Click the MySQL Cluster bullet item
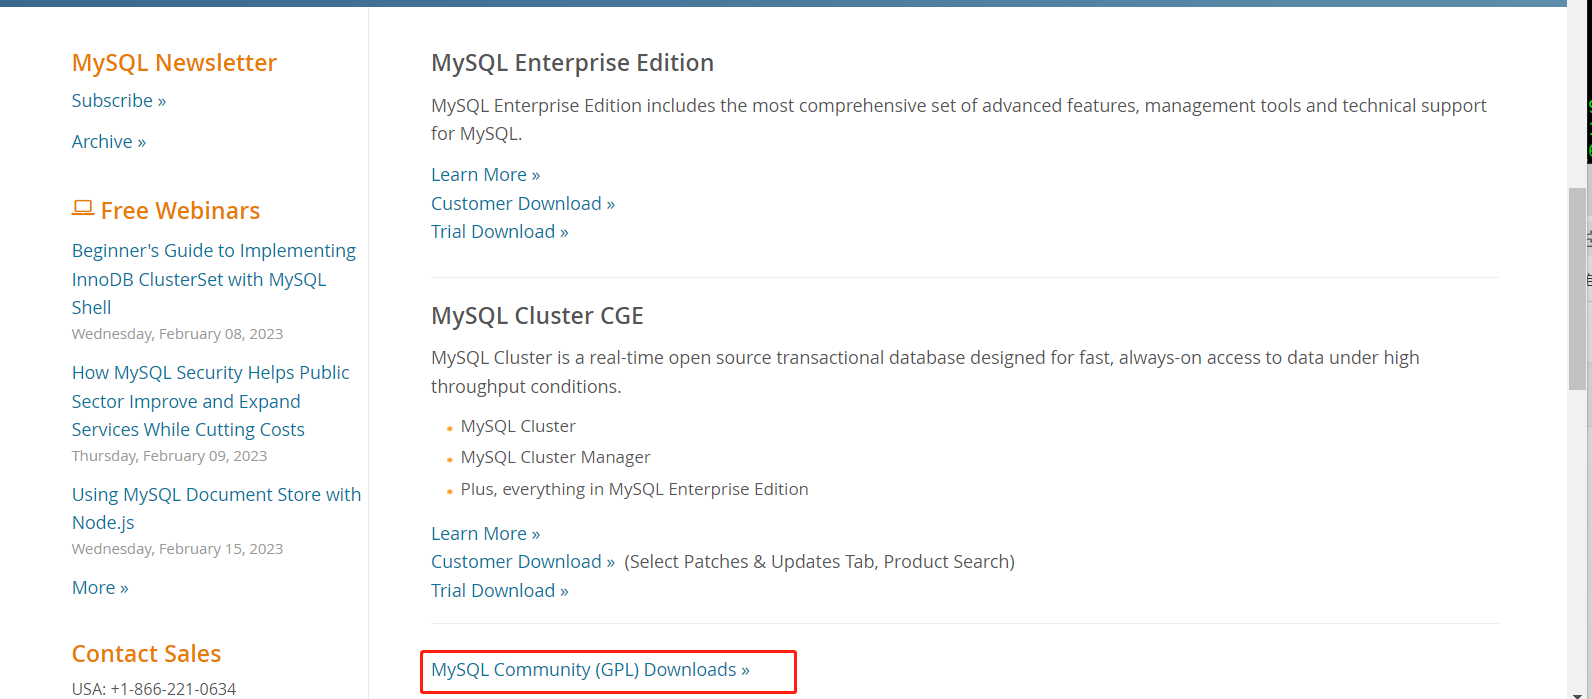This screenshot has width=1592, height=699. click(x=518, y=425)
